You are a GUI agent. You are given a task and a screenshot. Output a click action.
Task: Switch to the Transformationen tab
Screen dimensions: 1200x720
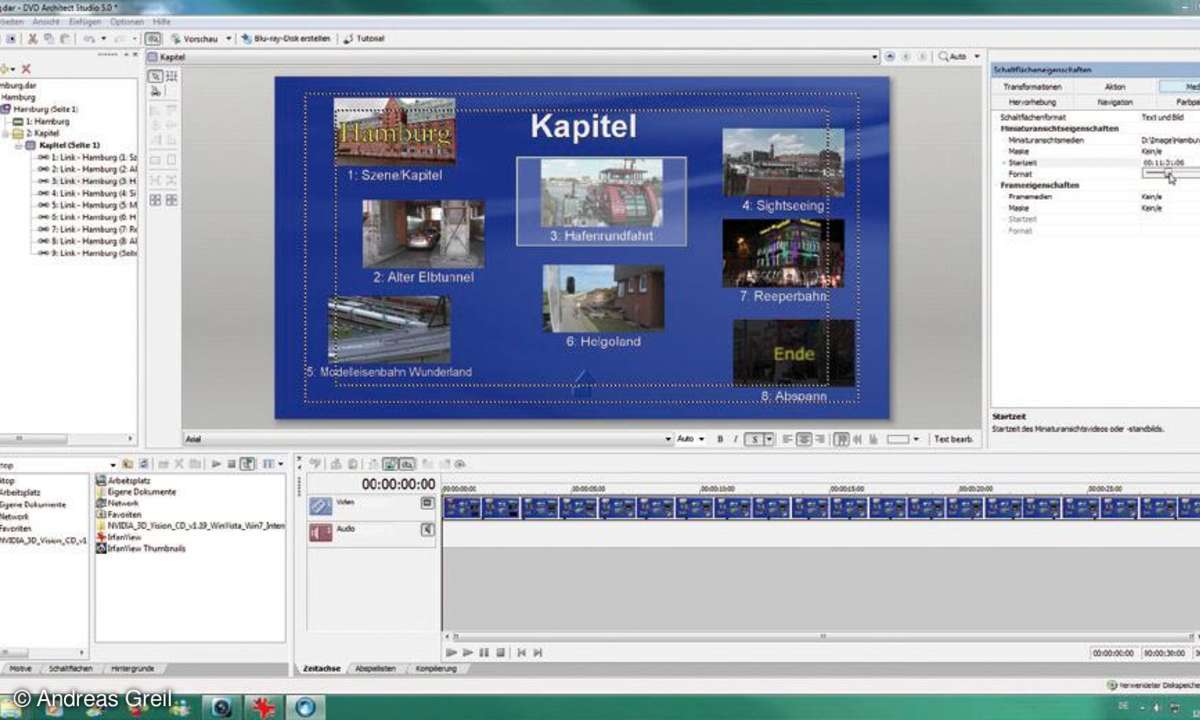[1034, 87]
